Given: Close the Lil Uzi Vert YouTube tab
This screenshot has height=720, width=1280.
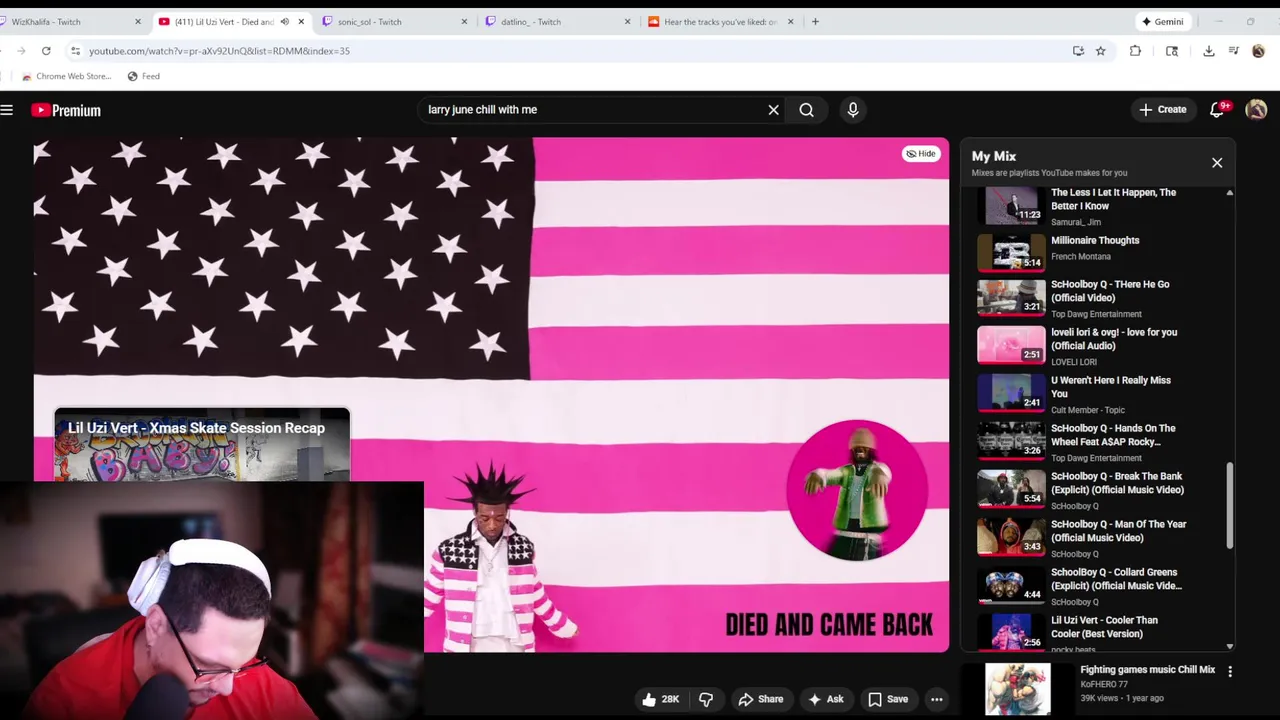Looking at the screenshot, I should point(301,21).
